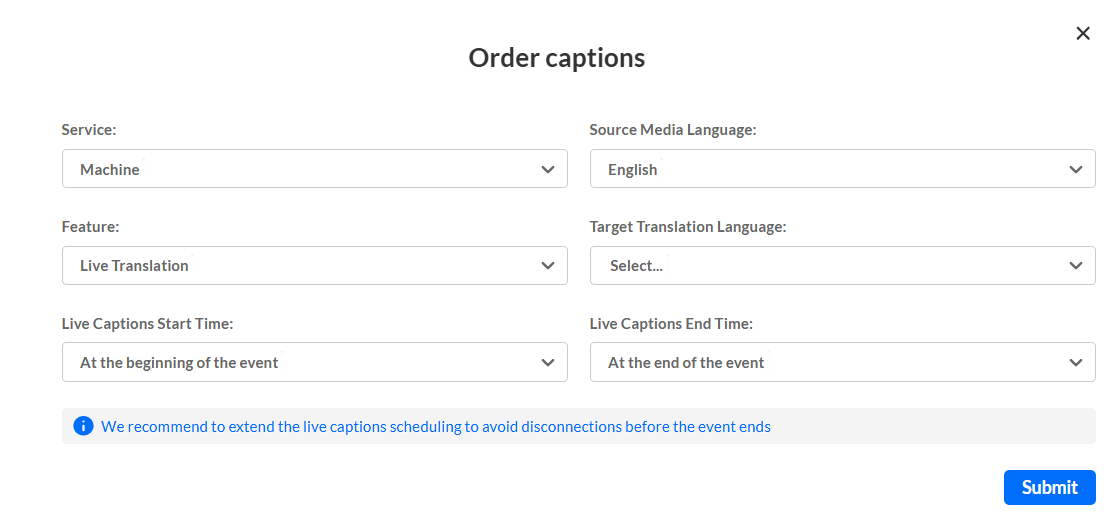Change the English source language selection
This screenshot has width=1114, height=531.
tap(828, 169)
